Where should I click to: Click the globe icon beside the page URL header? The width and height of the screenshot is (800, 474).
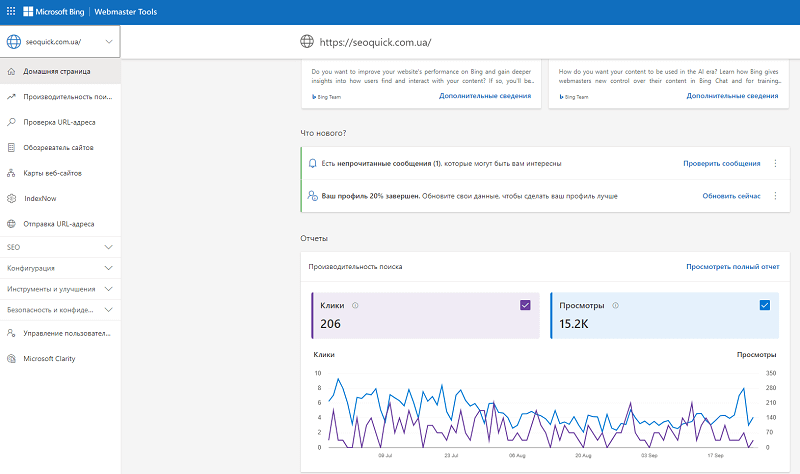coord(307,41)
